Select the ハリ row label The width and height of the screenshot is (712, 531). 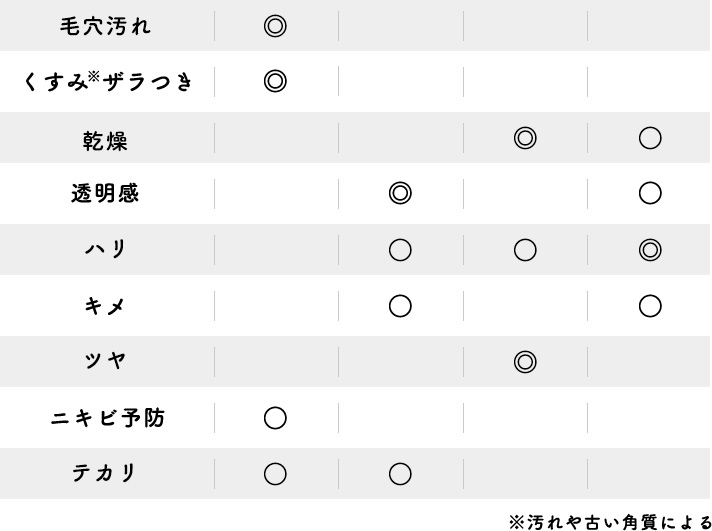(x=105, y=249)
